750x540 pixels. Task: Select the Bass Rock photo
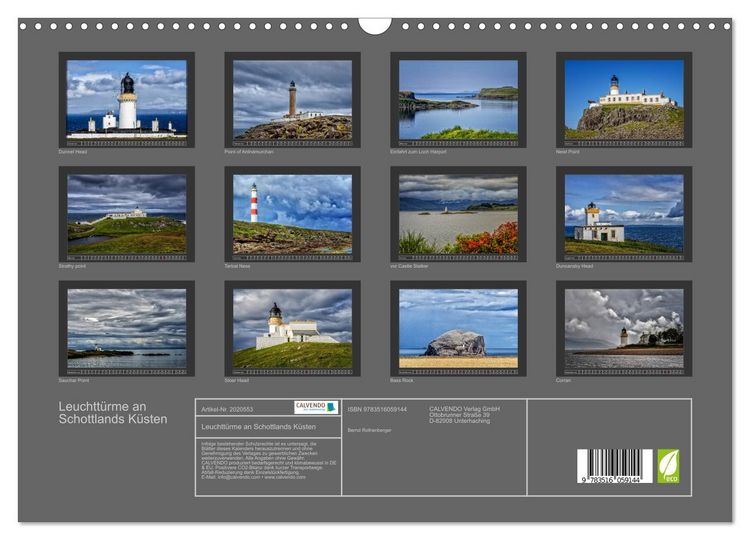(x=458, y=328)
